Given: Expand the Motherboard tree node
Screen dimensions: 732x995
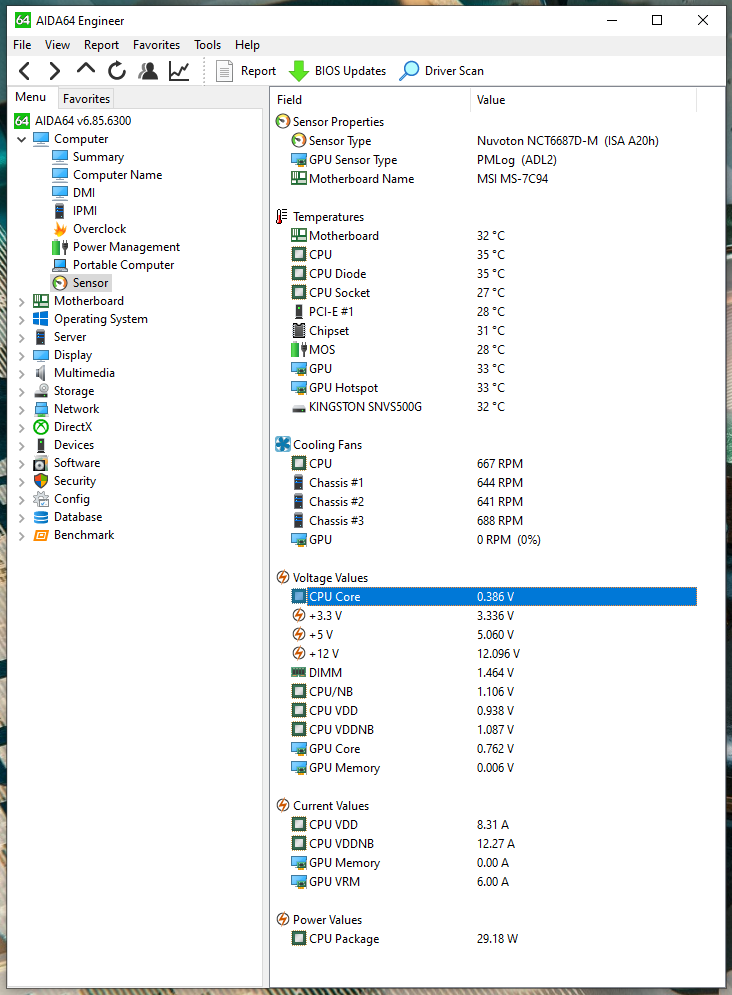Looking at the screenshot, I should click(x=22, y=301).
